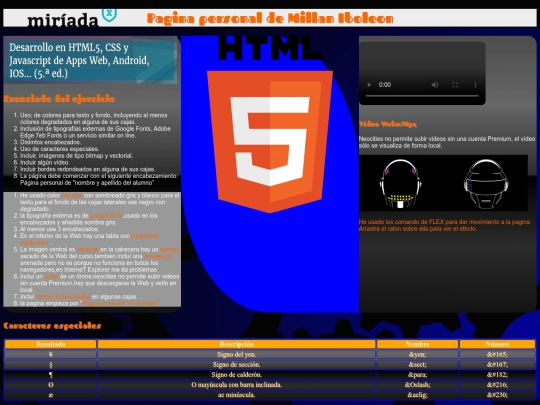The height and width of the screenshot is (405, 540).
Task: Click the cell '&aelig;'
Action: point(417,395)
